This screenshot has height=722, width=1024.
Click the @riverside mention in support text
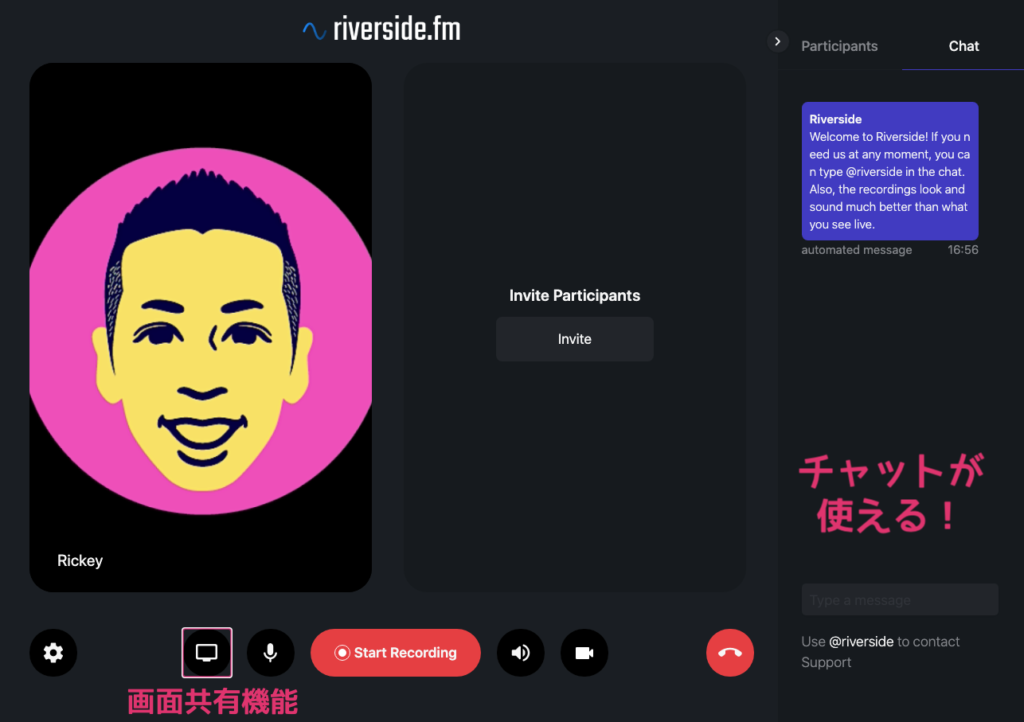point(861,642)
